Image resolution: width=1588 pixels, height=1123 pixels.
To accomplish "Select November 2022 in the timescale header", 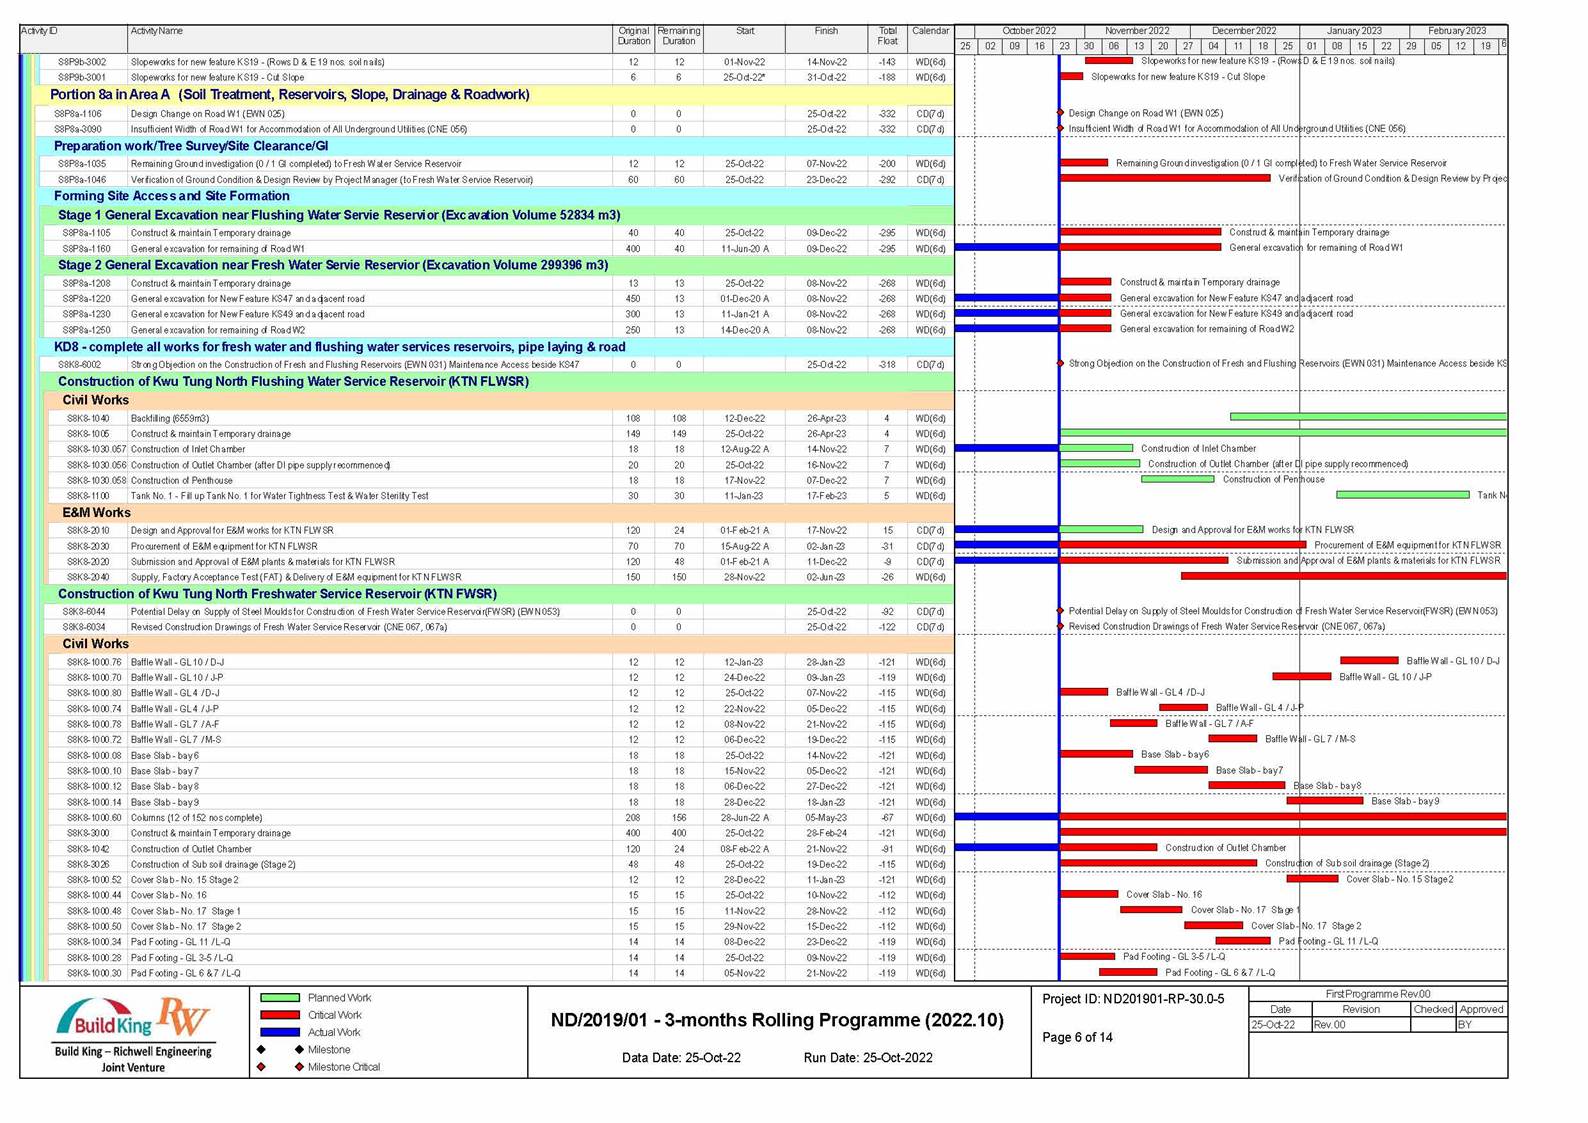I will pyautogui.click(x=1137, y=31).
